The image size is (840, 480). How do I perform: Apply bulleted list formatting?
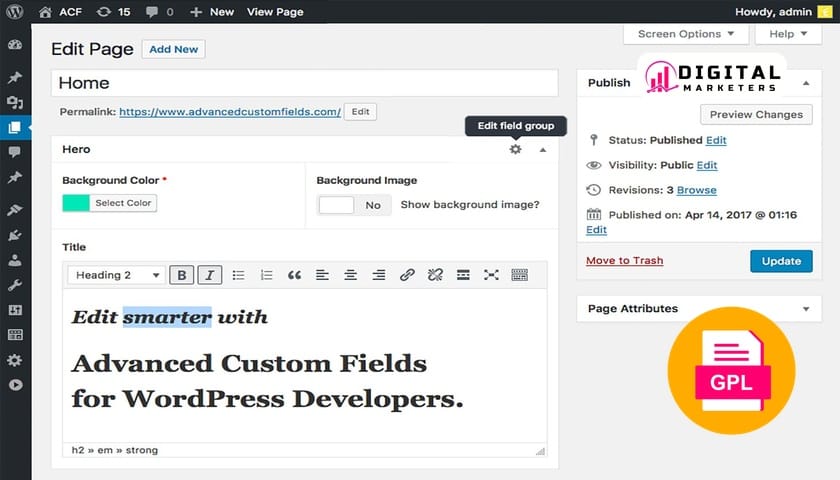(x=238, y=275)
